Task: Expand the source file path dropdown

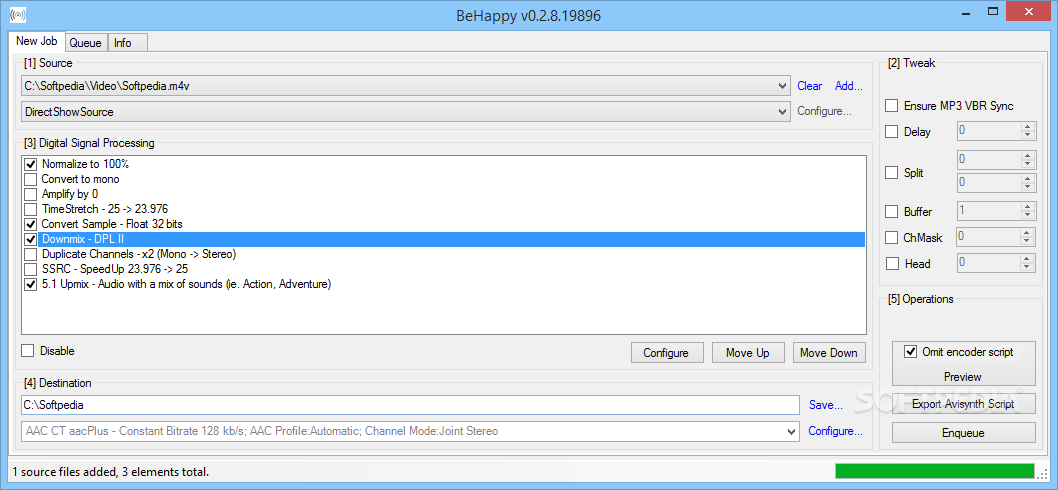Action: pyautogui.click(x=782, y=86)
